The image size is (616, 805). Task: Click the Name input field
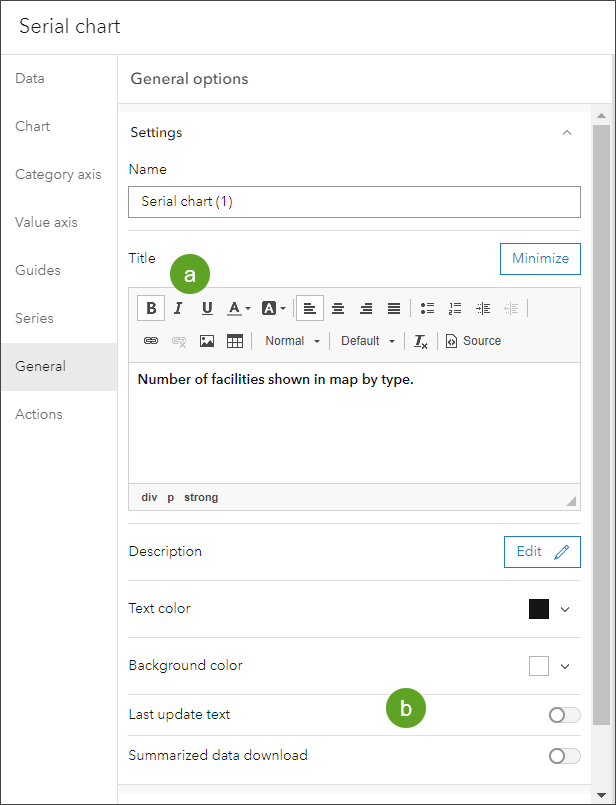(x=354, y=202)
